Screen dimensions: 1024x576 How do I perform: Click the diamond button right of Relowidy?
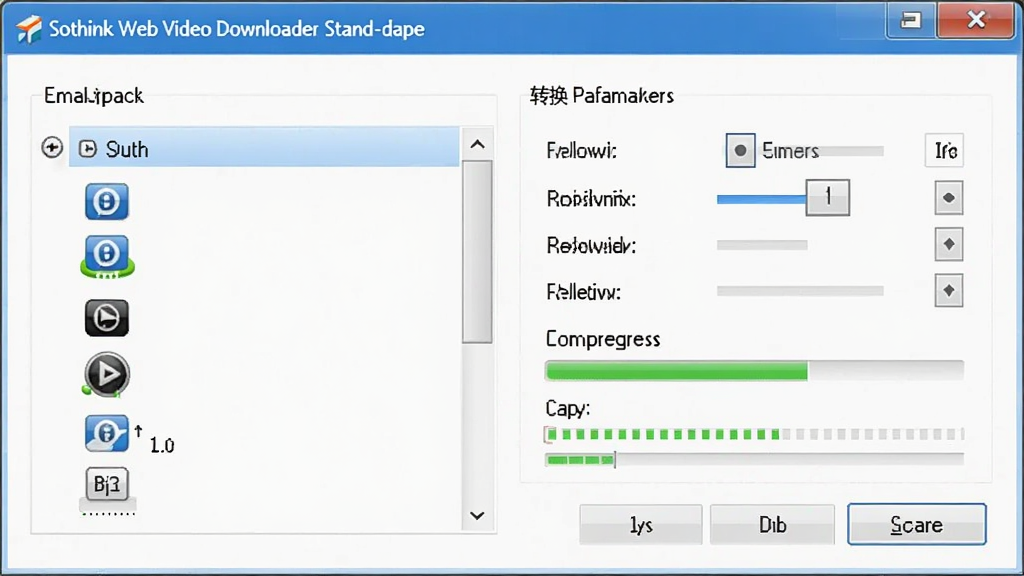[949, 244]
